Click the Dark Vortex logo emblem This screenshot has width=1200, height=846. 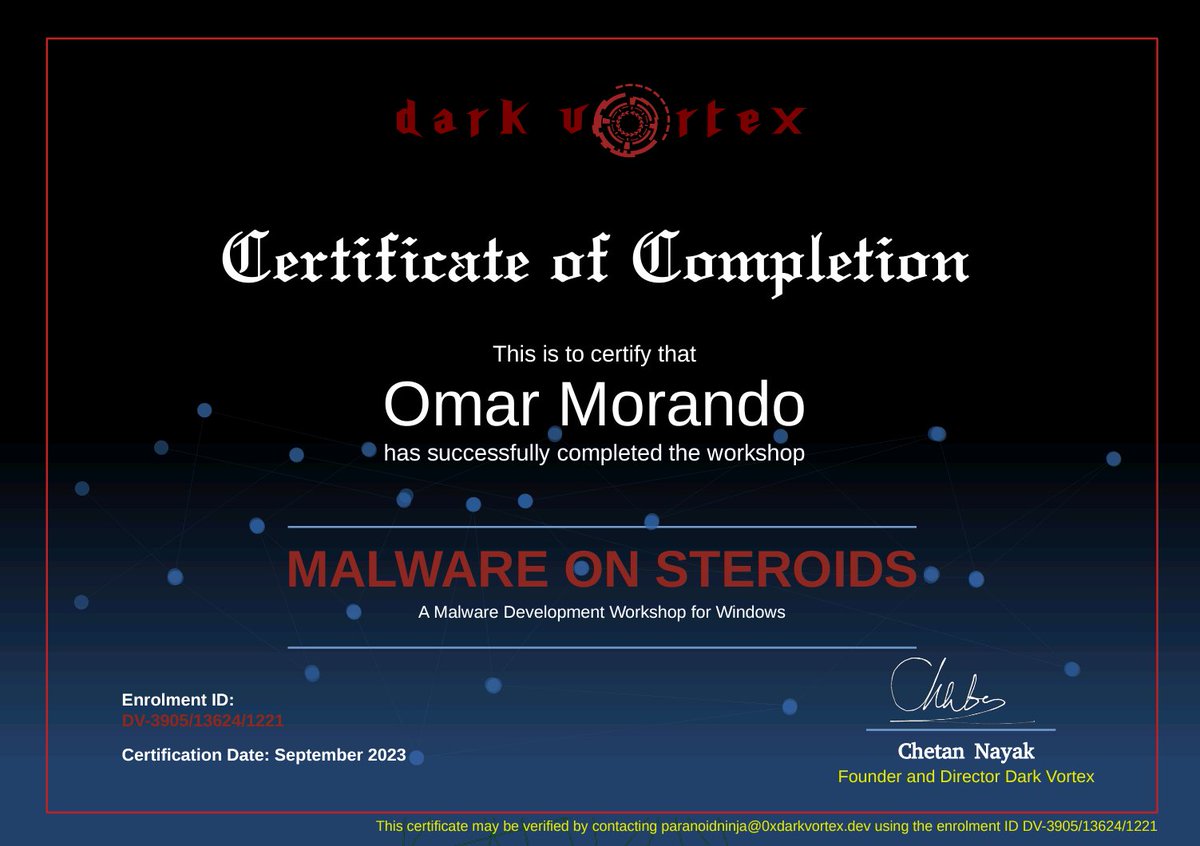pos(631,121)
